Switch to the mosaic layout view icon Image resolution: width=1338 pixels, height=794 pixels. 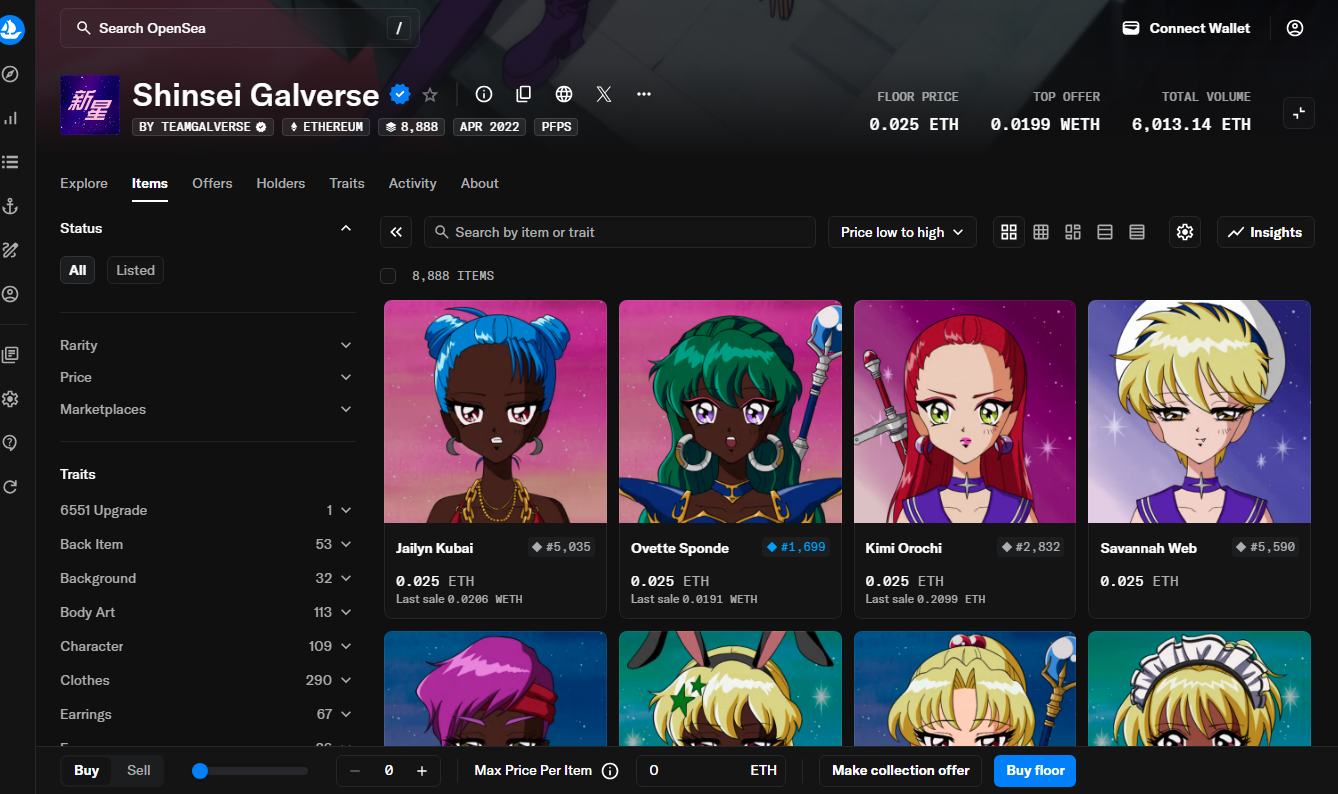pos(1073,232)
